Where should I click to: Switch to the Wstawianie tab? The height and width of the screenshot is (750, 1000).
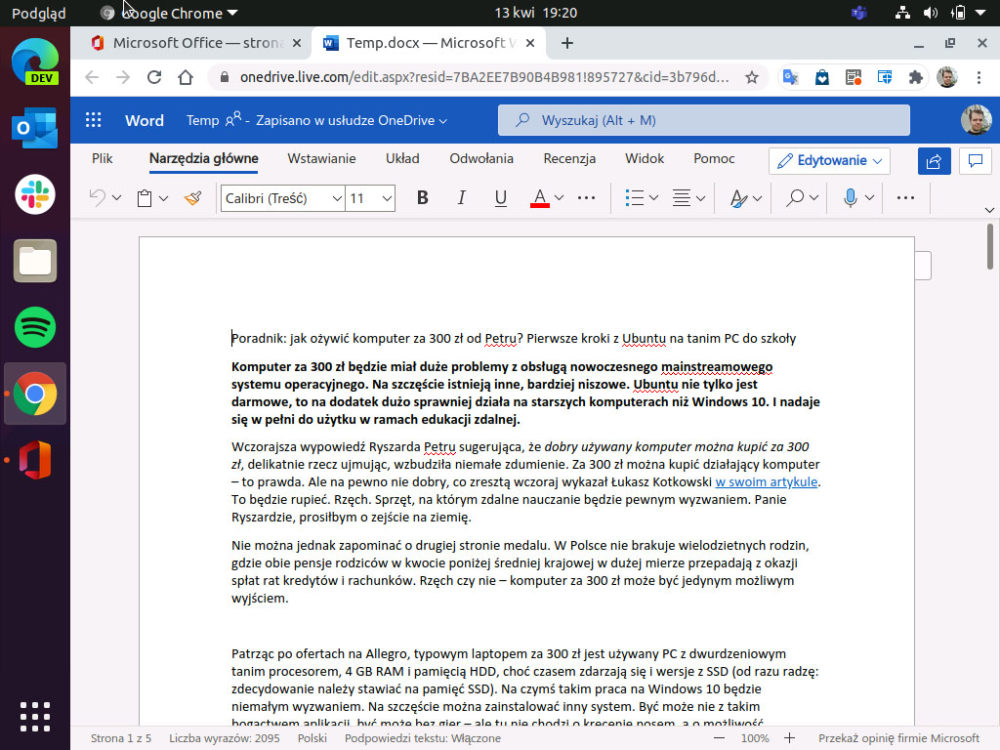pos(321,159)
